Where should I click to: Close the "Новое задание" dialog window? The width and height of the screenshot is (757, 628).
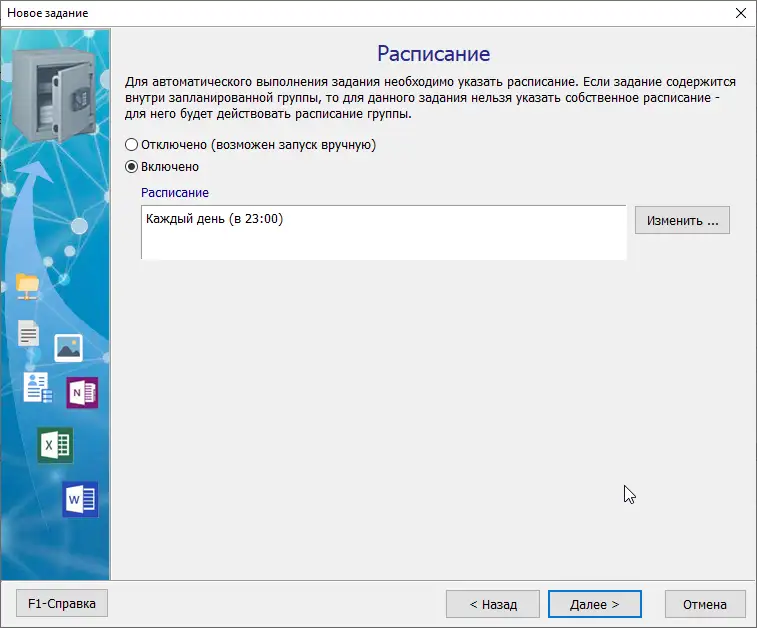pos(741,13)
